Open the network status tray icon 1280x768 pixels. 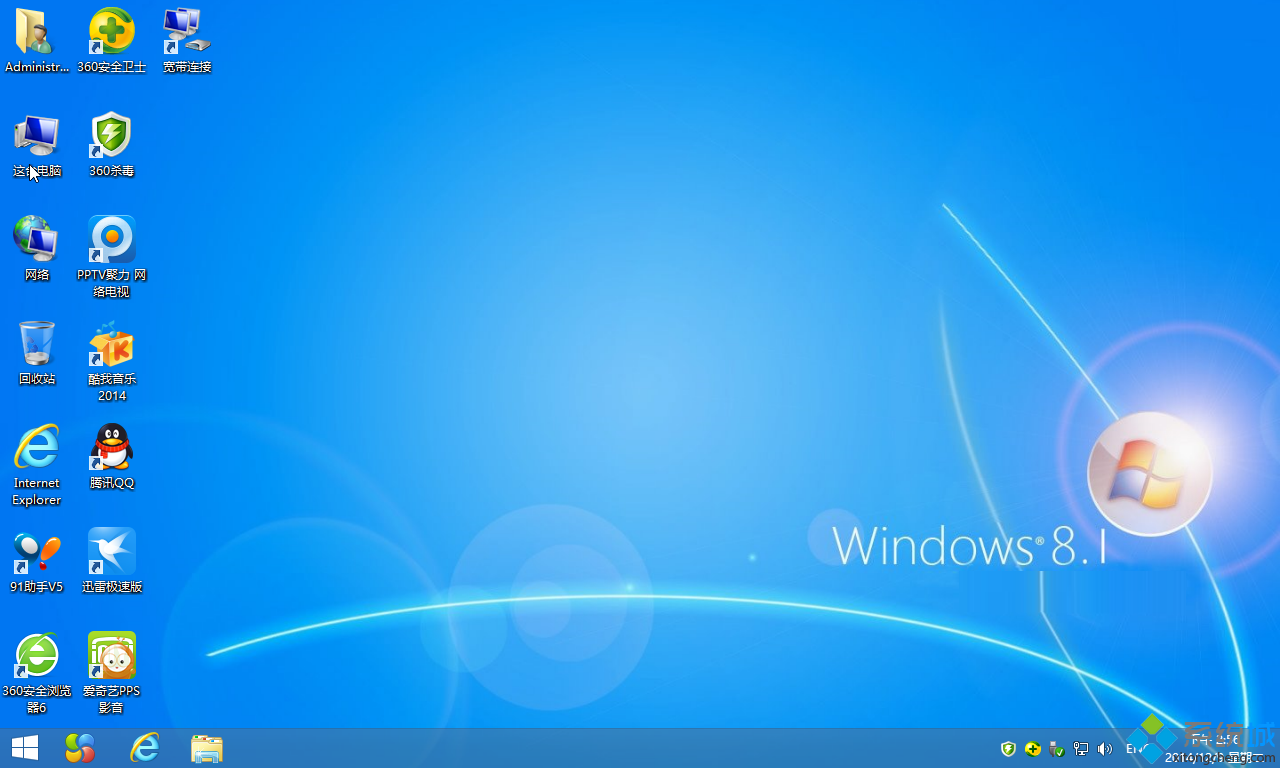tap(1081, 748)
